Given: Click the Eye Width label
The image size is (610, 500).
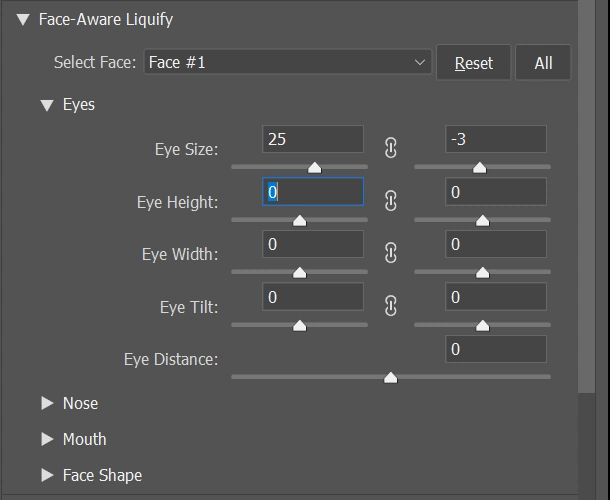Looking at the screenshot, I should click(180, 254).
